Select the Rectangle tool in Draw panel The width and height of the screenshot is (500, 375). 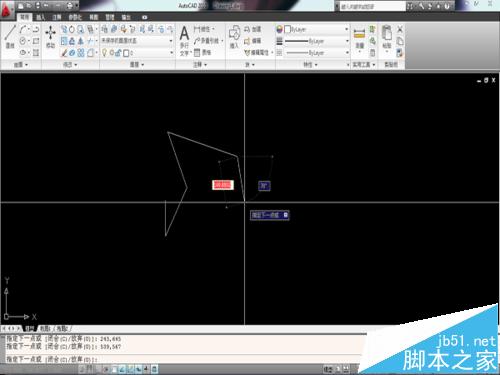point(36,41)
